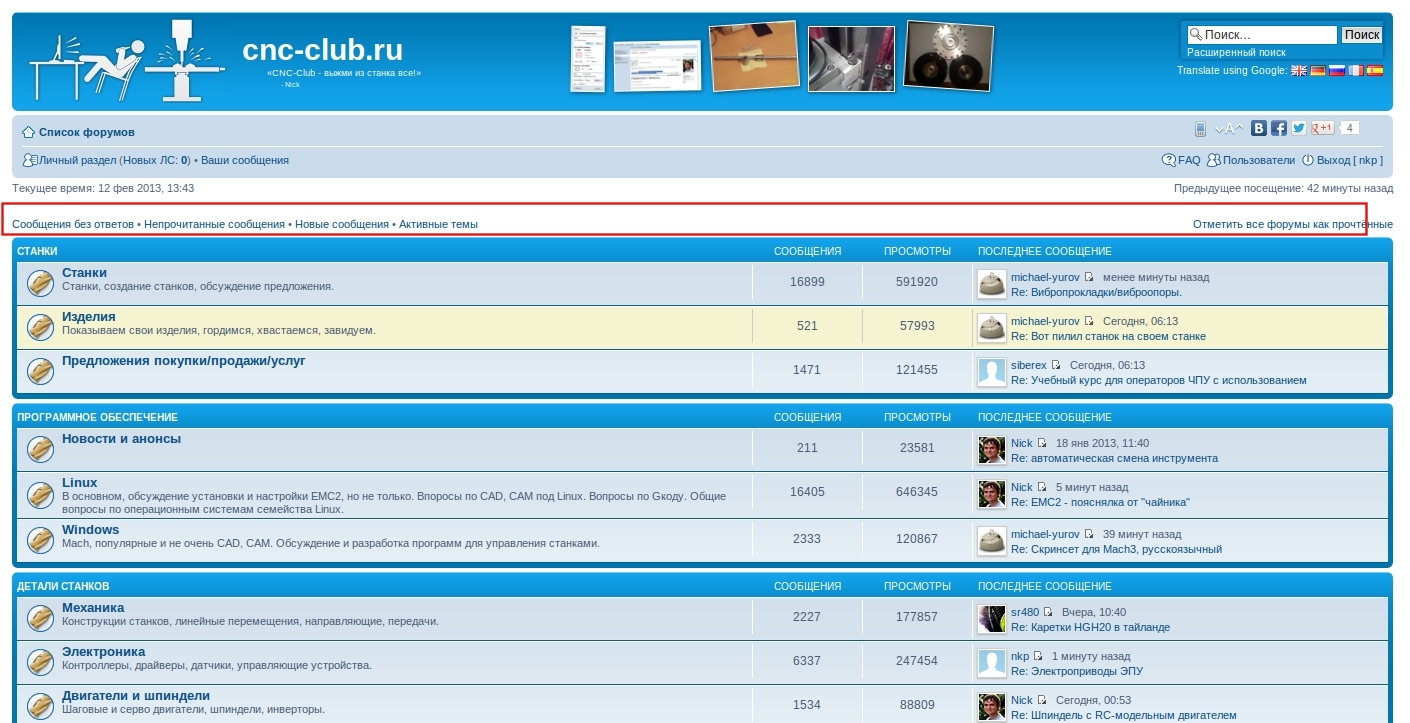Open the FAQ page
Viewport: 1410px width, 723px height.
[1189, 160]
